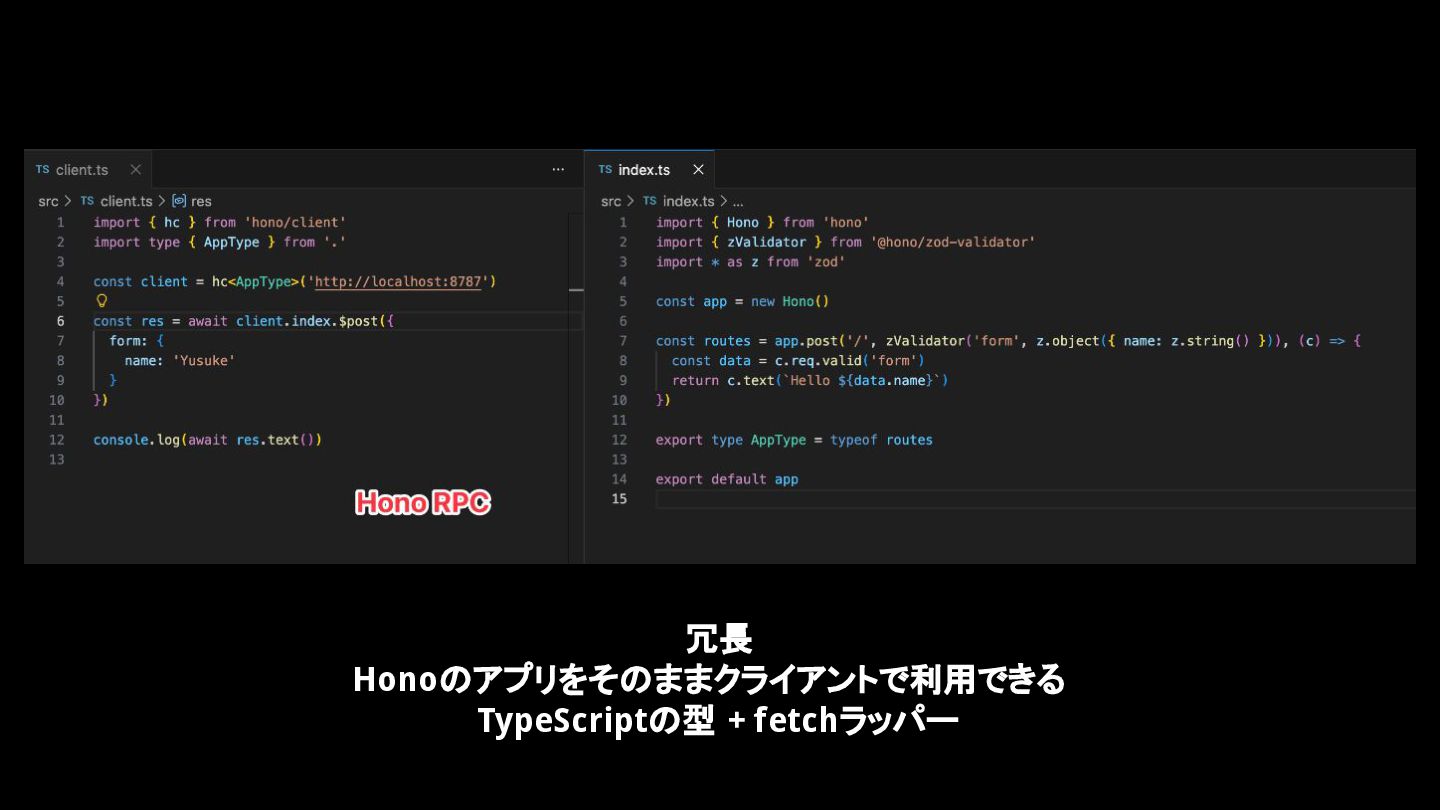Click the AppType import on client.ts line 2

[231, 242]
